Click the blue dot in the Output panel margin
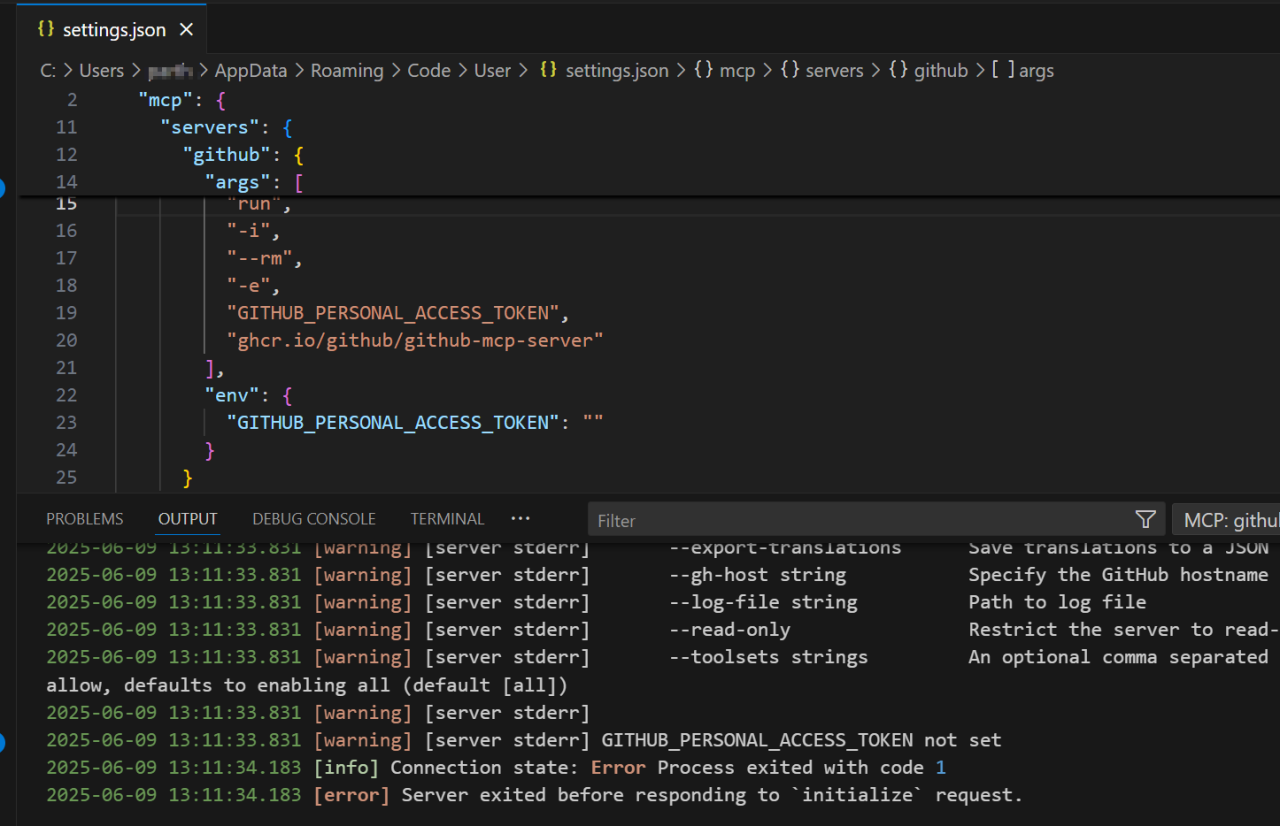 3,740
